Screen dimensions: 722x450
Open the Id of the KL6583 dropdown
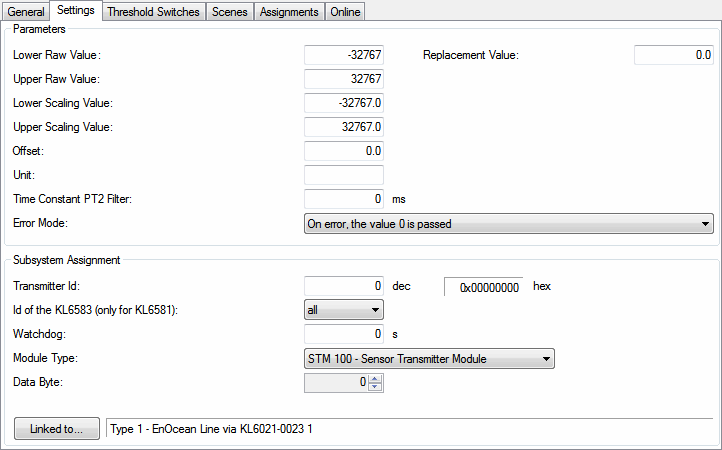coord(344,310)
